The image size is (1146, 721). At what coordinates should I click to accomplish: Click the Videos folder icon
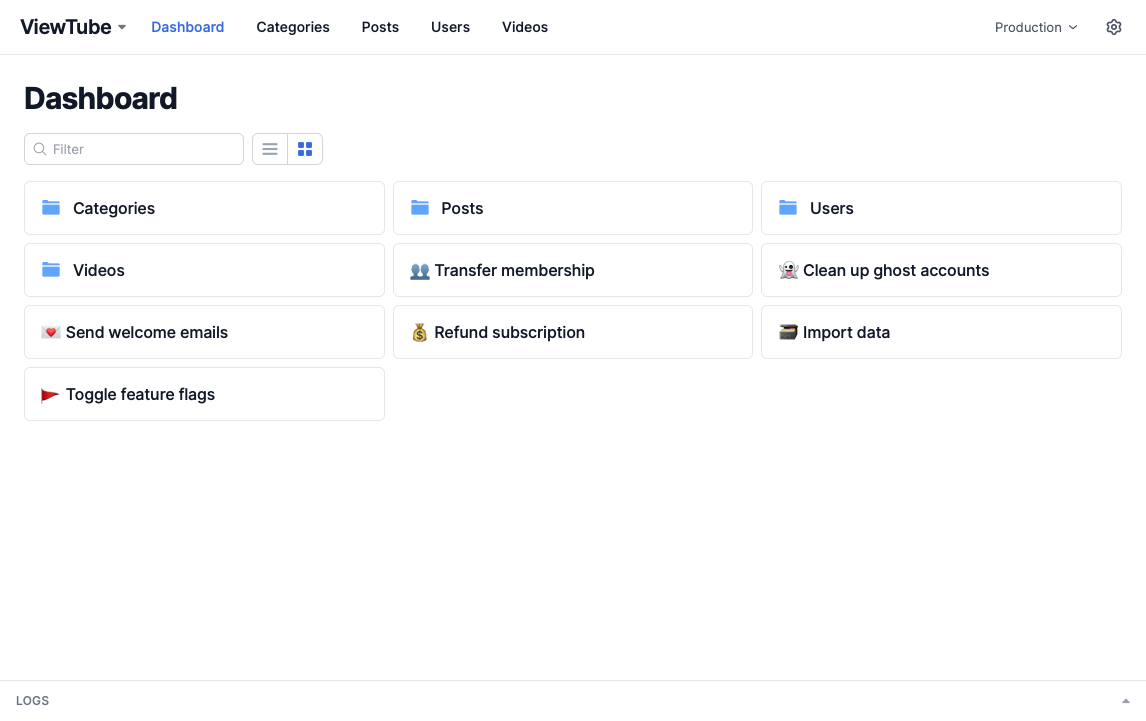click(x=51, y=270)
